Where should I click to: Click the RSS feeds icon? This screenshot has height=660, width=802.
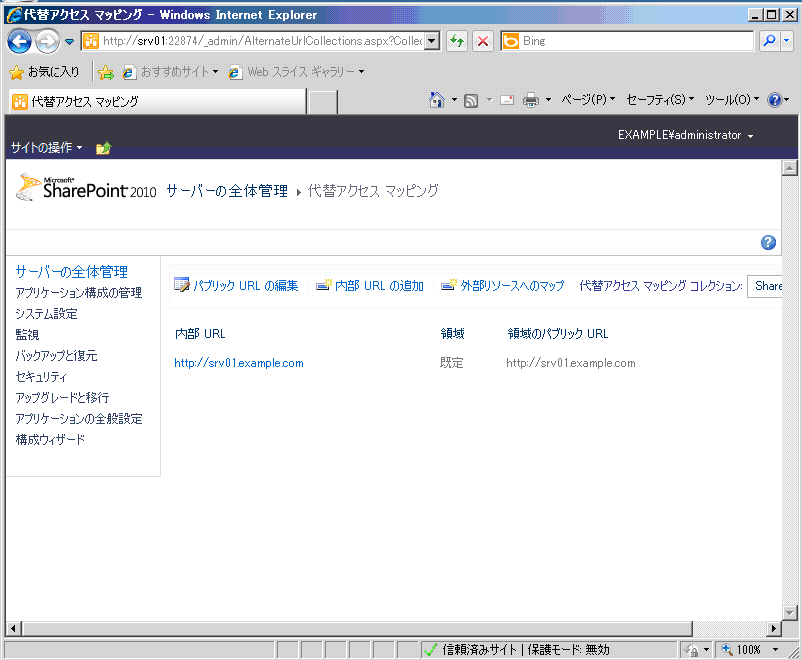tap(471, 100)
